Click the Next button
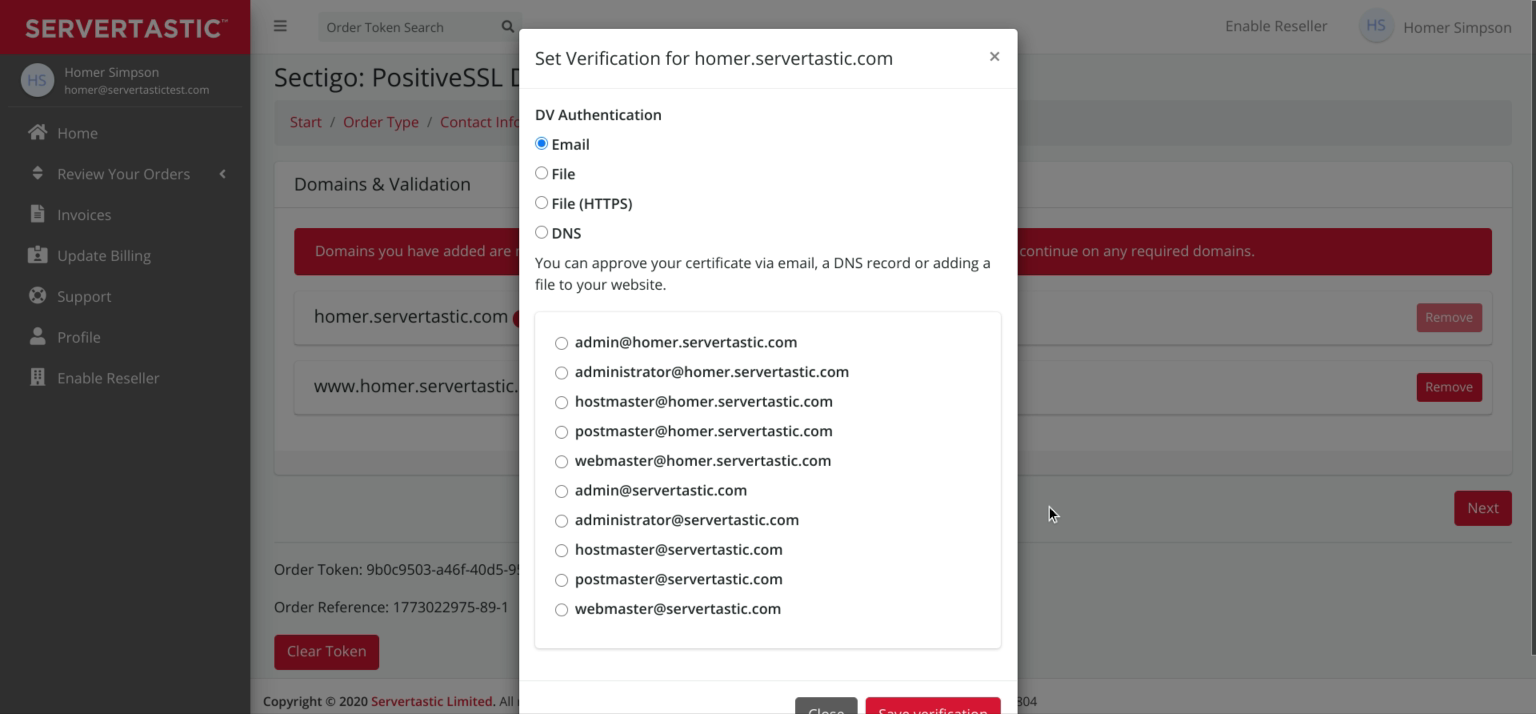This screenshot has height=714, width=1536. pos(1483,508)
